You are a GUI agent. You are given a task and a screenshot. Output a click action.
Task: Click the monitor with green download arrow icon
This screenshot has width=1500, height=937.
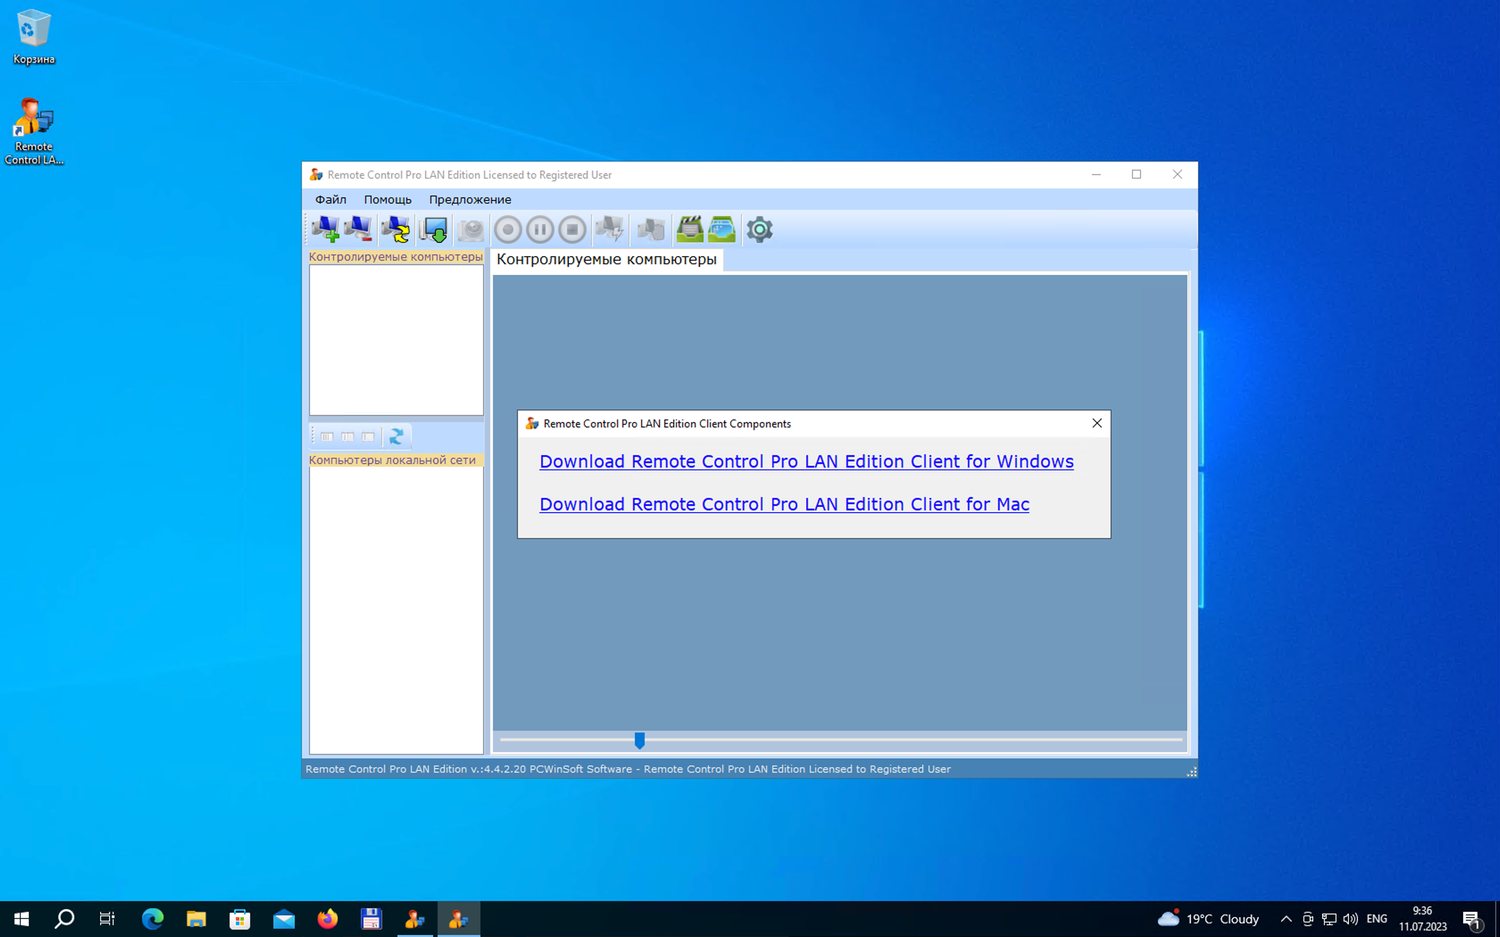coord(434,229)
